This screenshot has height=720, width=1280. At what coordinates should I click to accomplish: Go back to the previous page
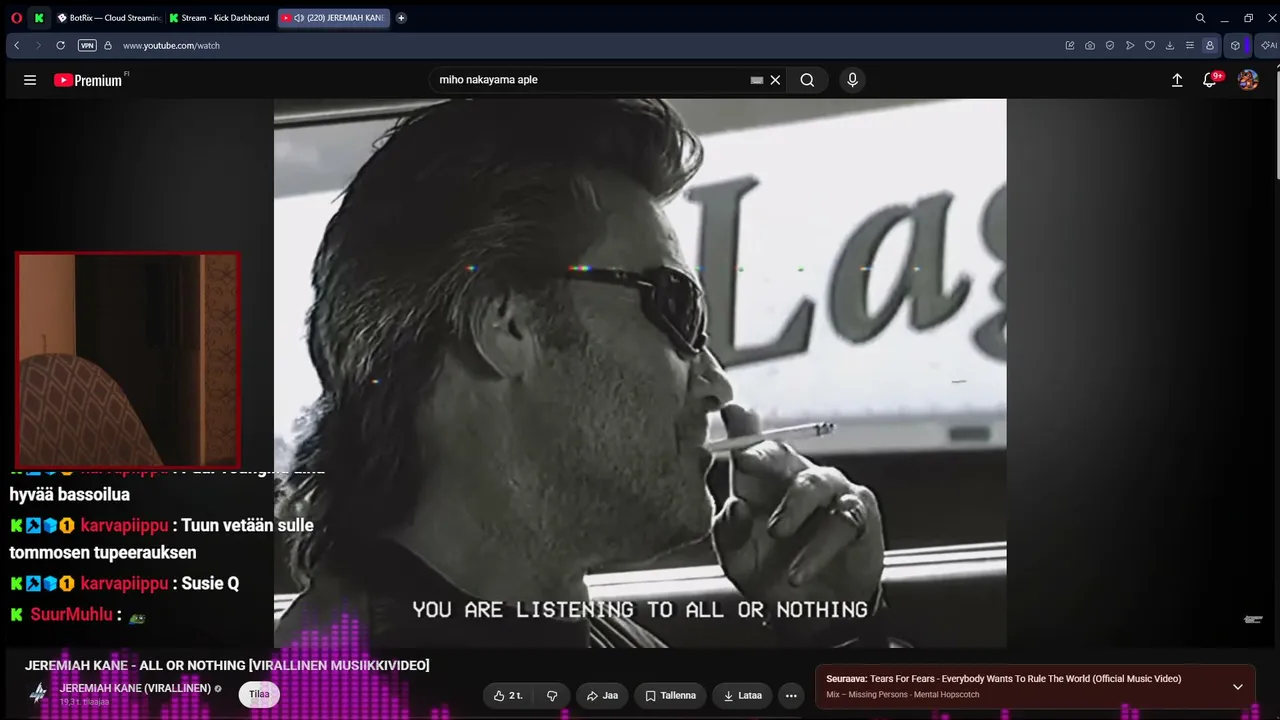pyautogui.click(x=17, y=45)
